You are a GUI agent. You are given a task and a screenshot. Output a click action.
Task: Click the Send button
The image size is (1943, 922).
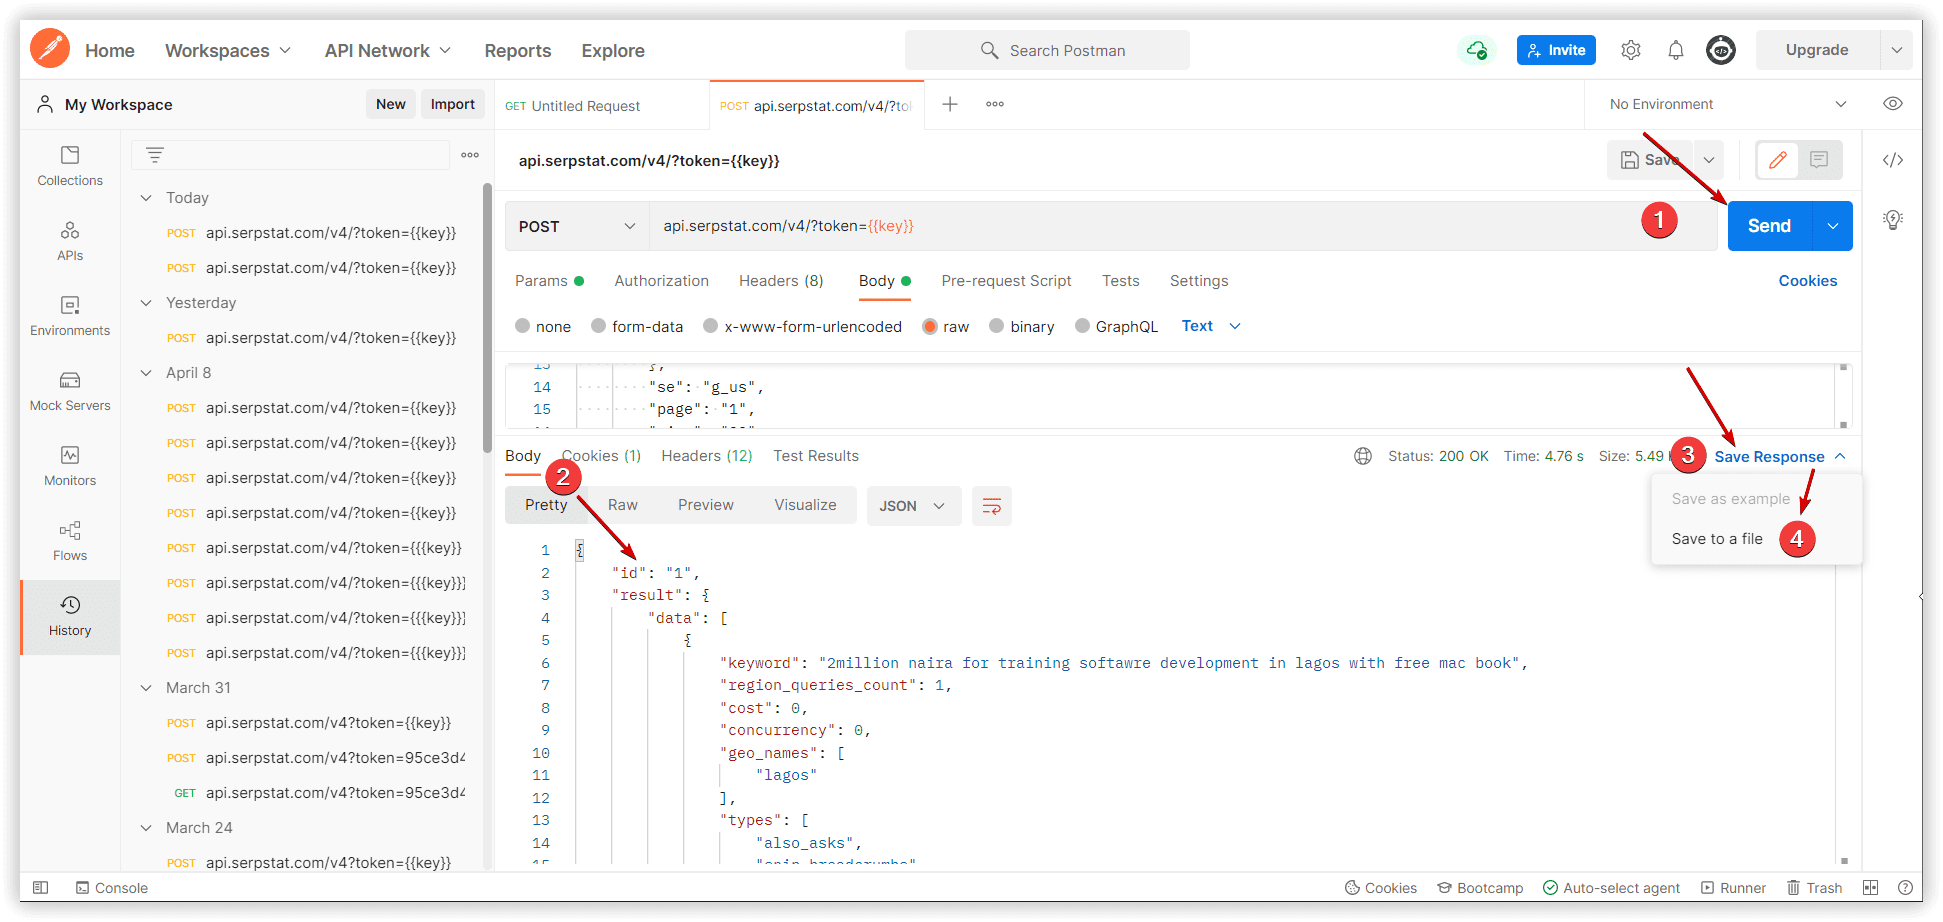click(1769, 226)
